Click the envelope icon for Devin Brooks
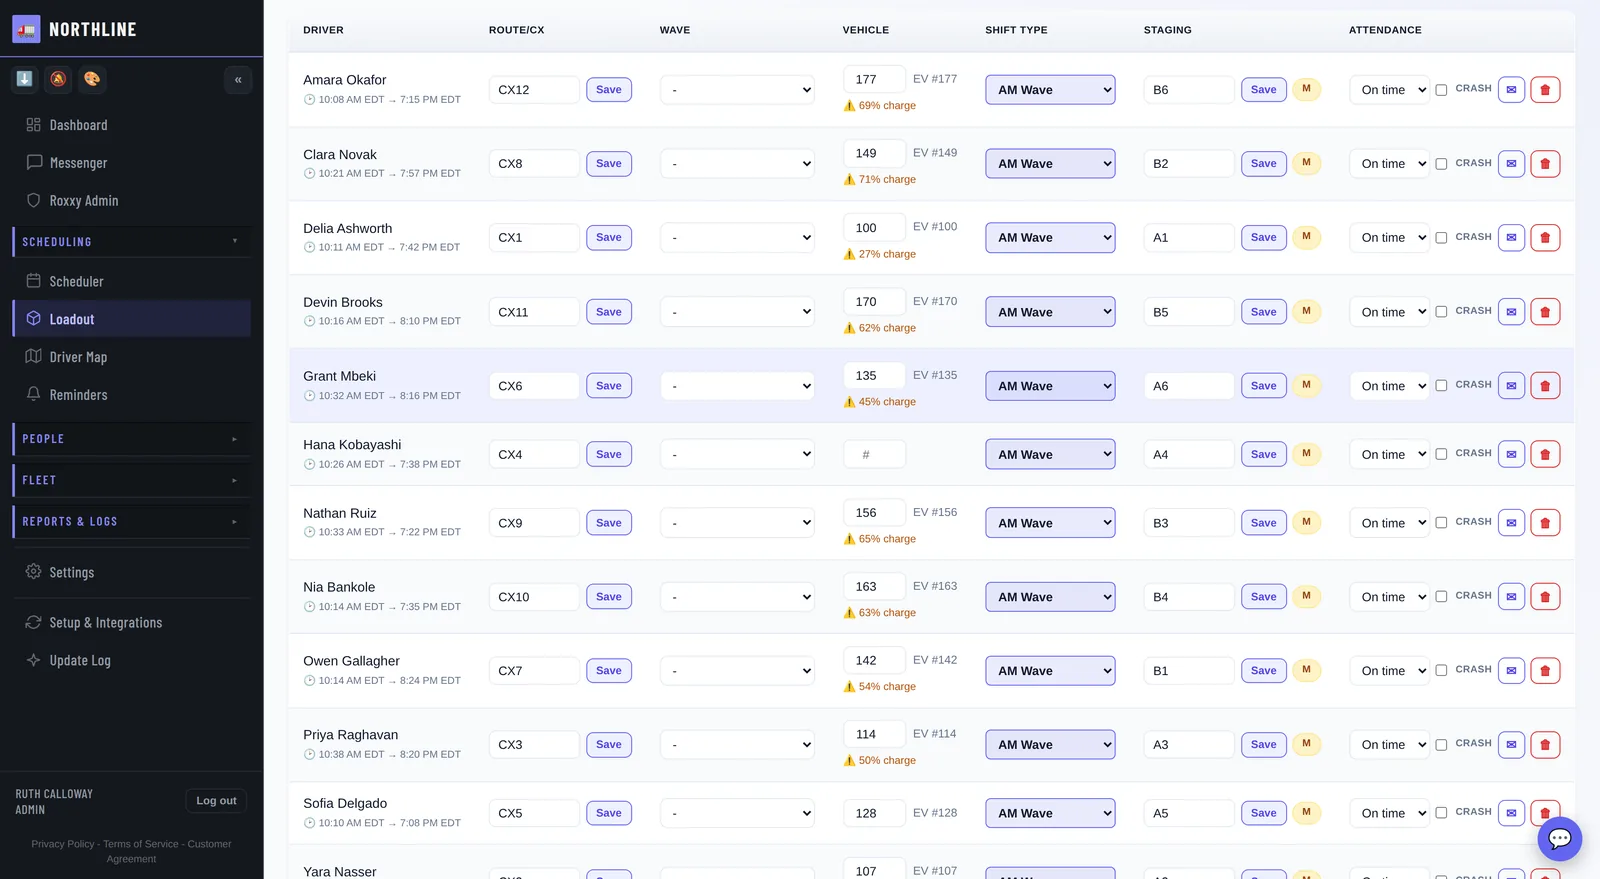 tap(1511, 312)
